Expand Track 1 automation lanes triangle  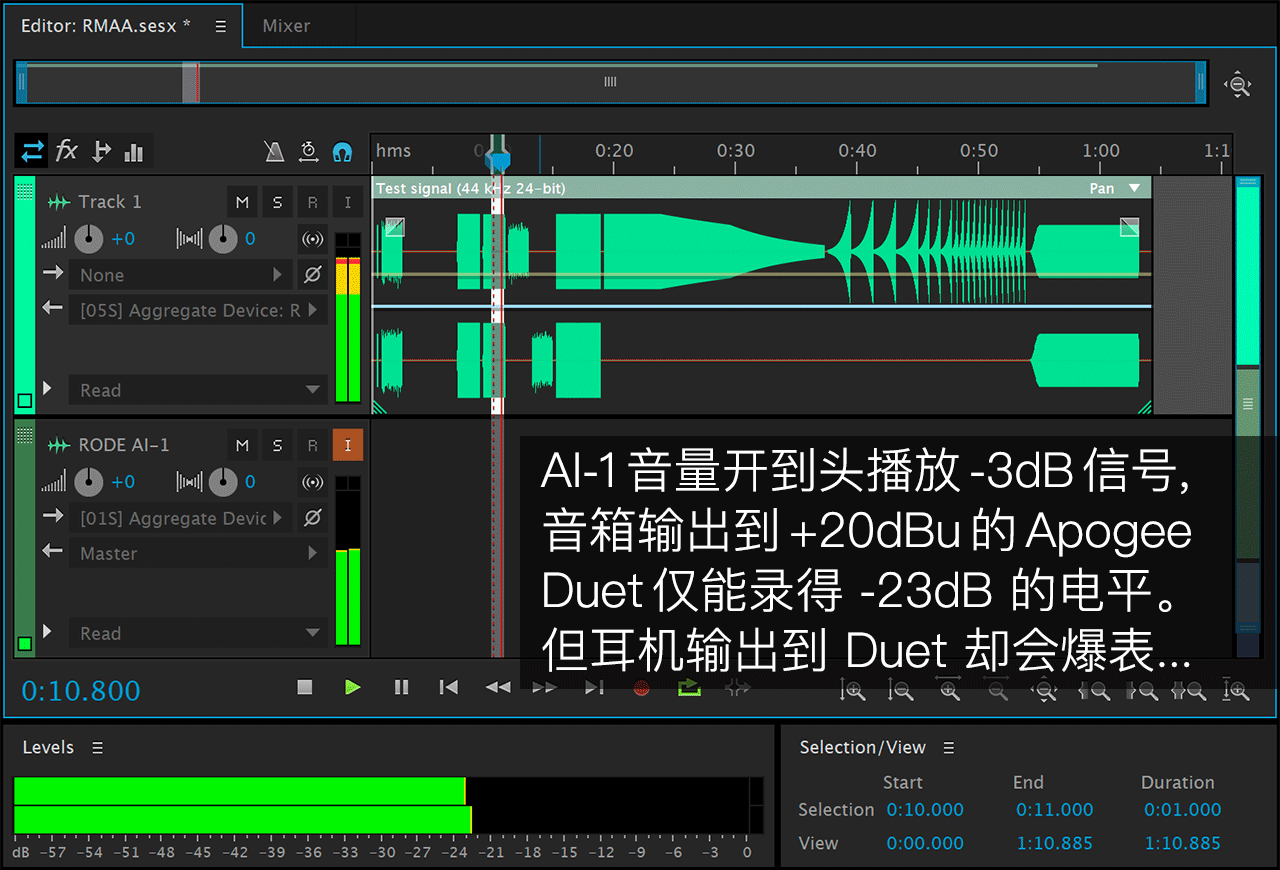[x=47, y=388]
